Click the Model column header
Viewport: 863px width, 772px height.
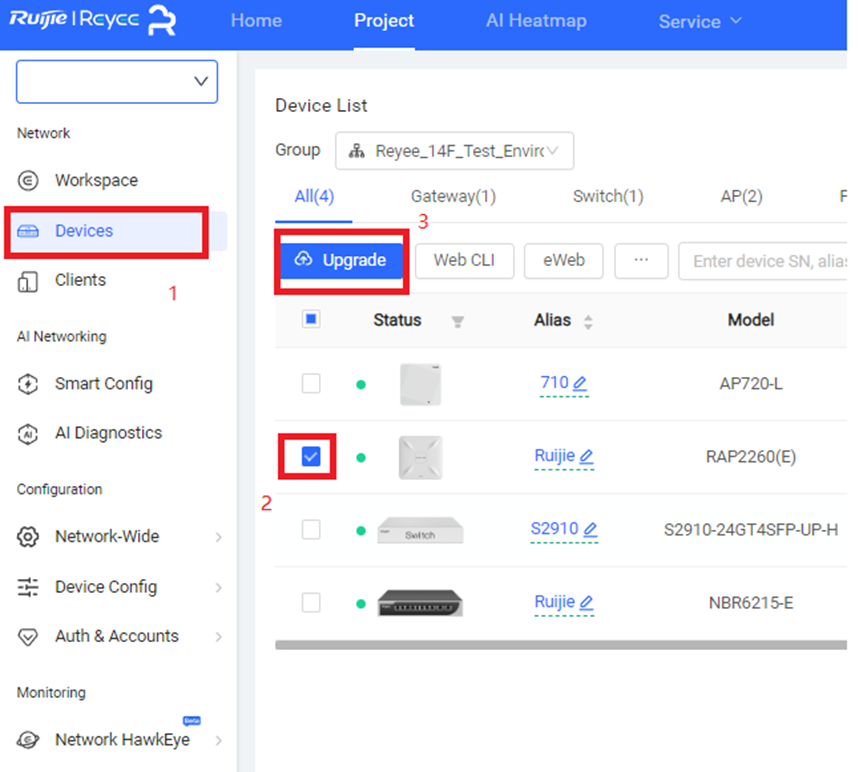[751, 320]
